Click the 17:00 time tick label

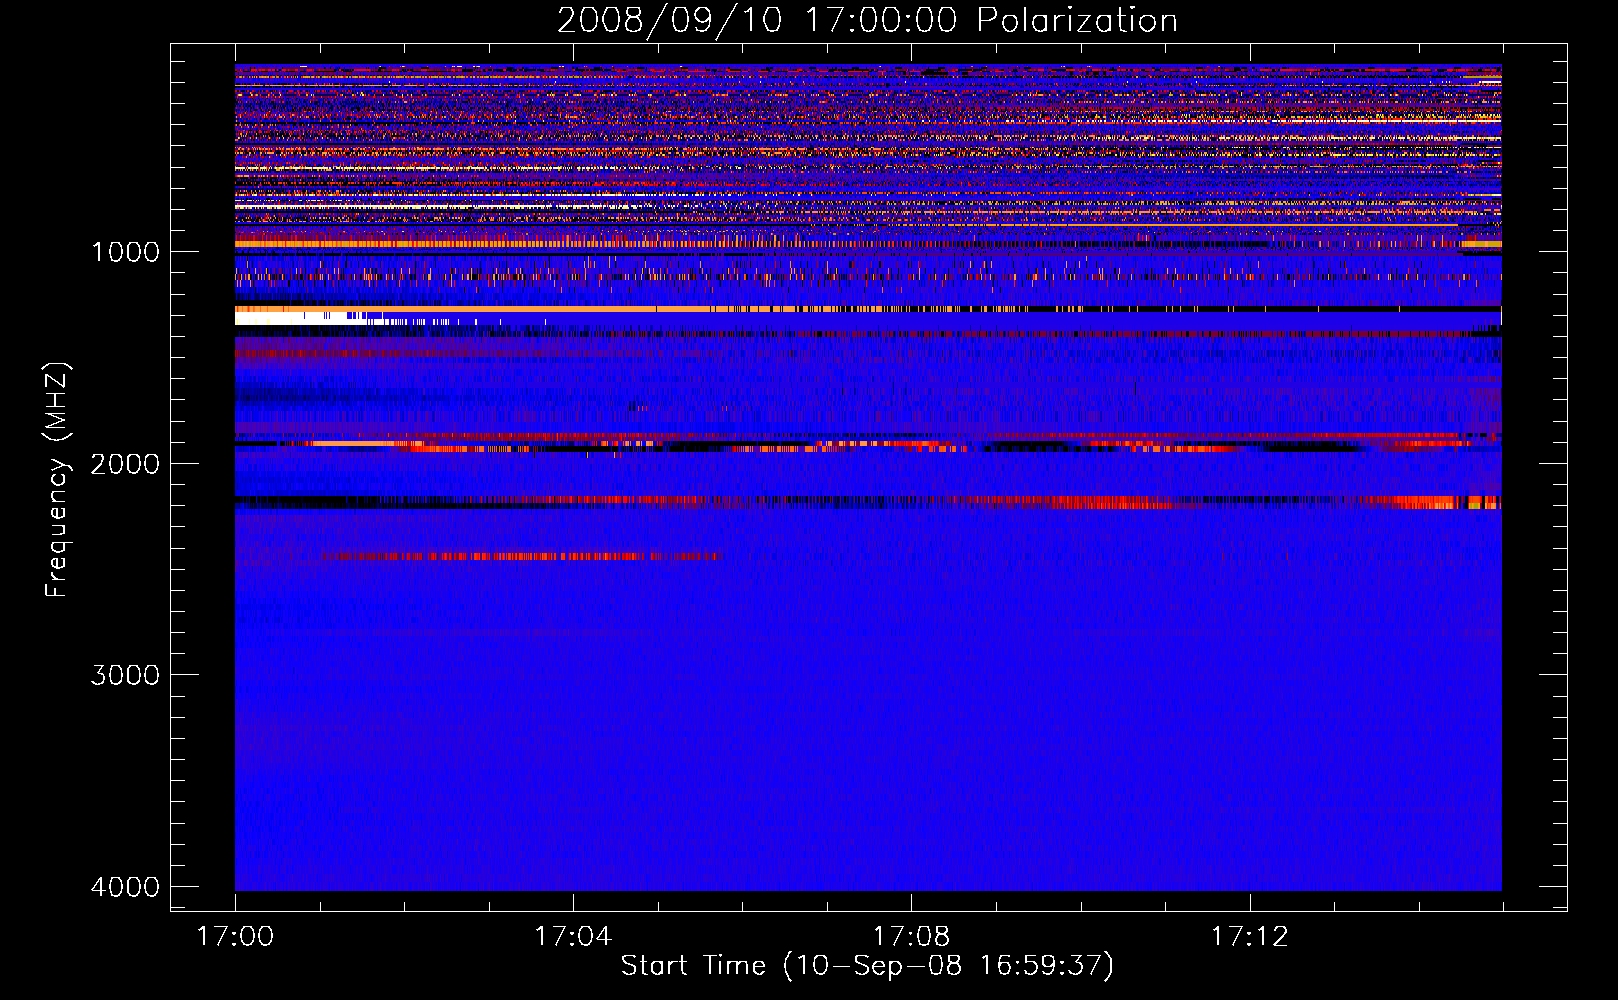235,937
